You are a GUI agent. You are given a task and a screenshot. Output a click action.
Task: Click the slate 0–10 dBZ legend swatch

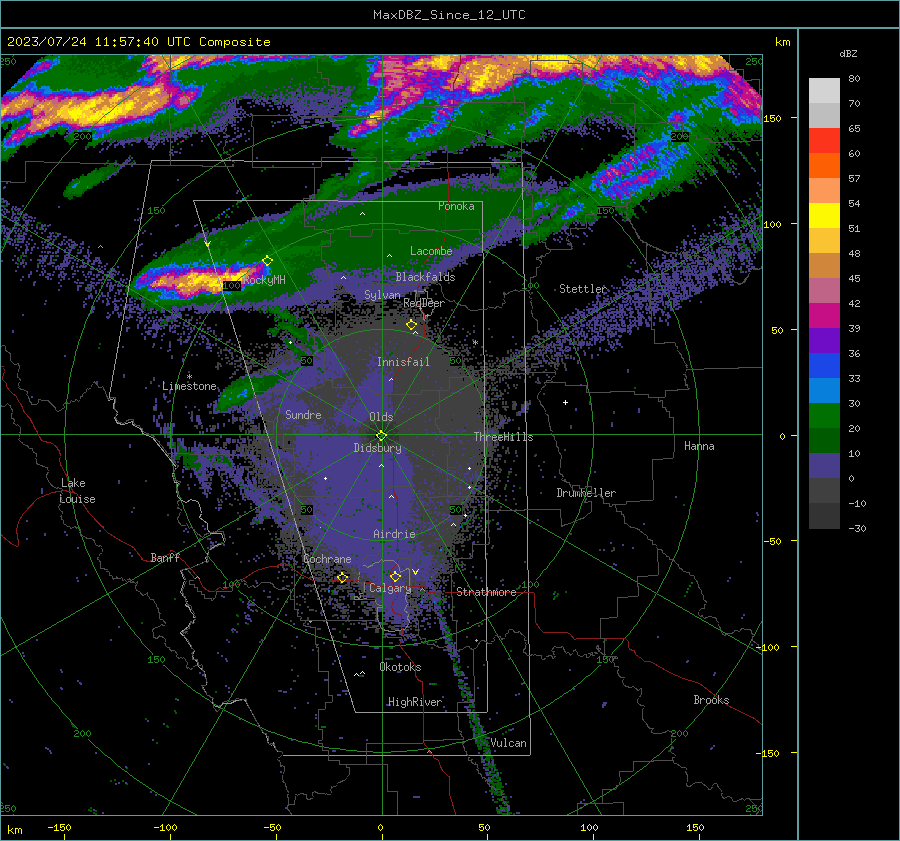824,465
